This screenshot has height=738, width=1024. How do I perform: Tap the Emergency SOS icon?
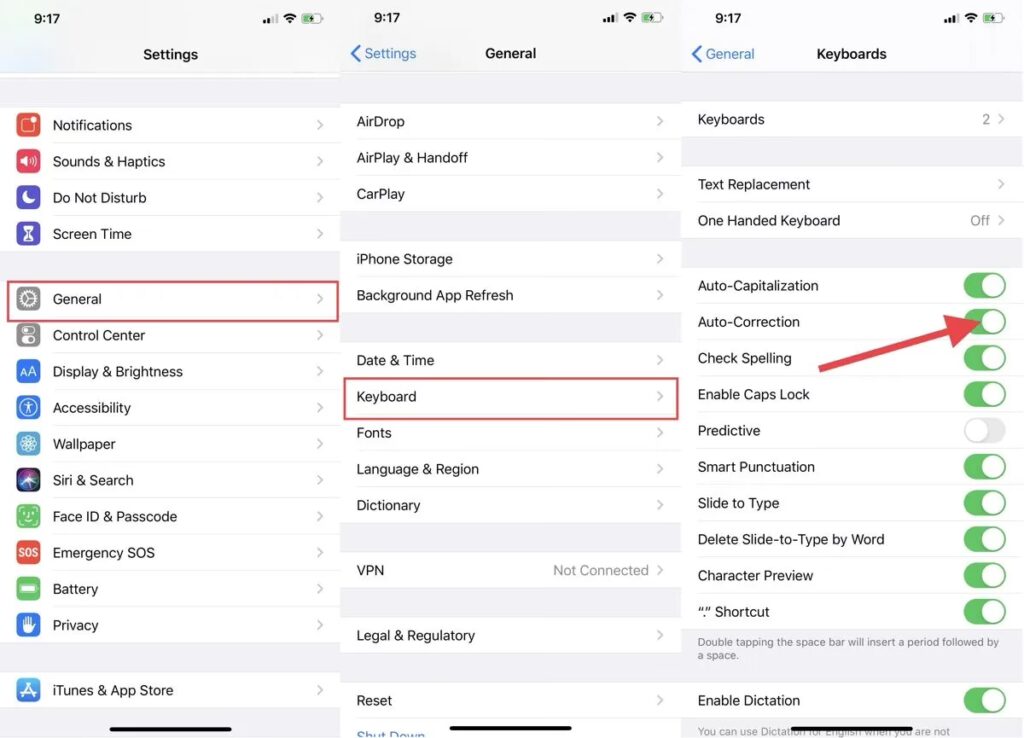pyautogui.click(x=28, y=553)
